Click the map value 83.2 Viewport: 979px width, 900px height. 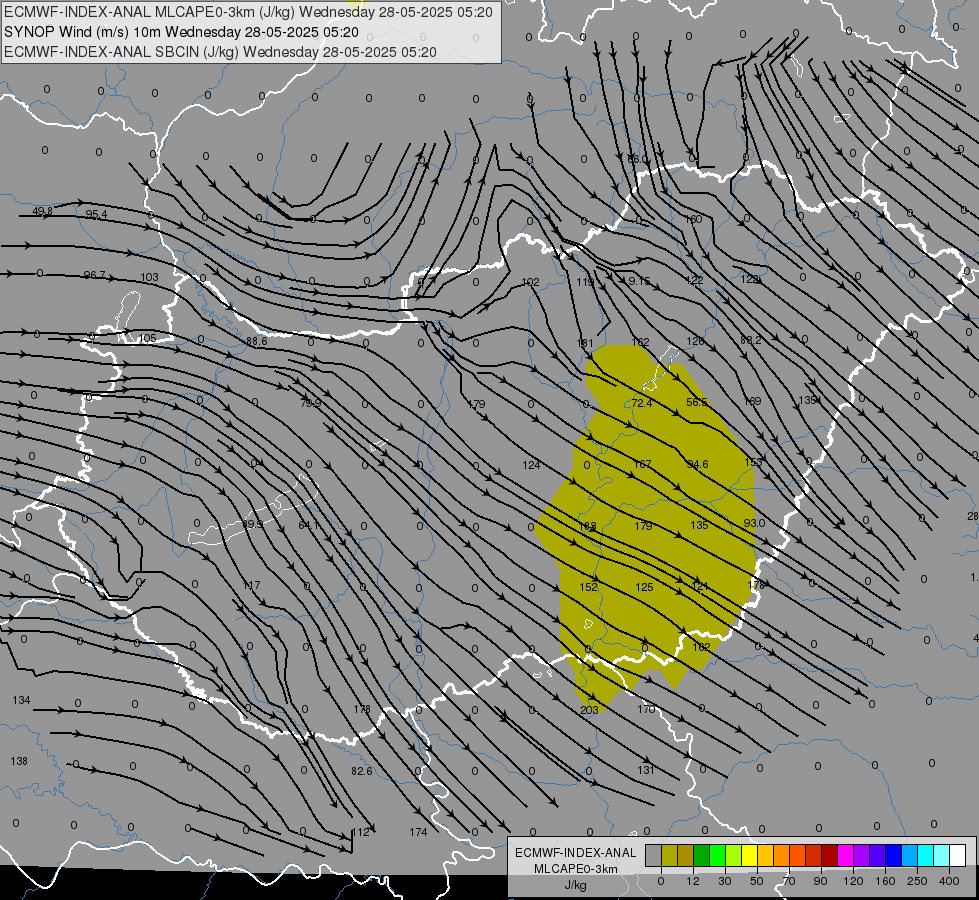tap(750, 340)
